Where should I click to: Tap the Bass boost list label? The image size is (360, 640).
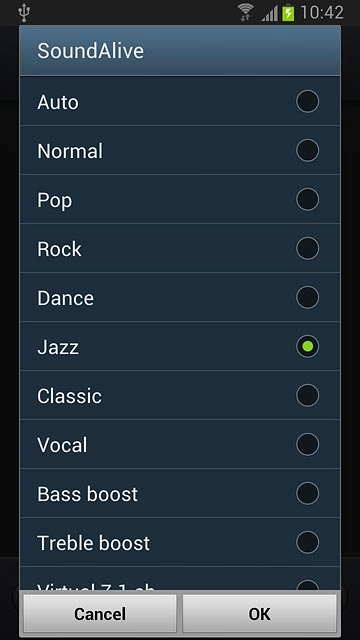tap(87, 494)
